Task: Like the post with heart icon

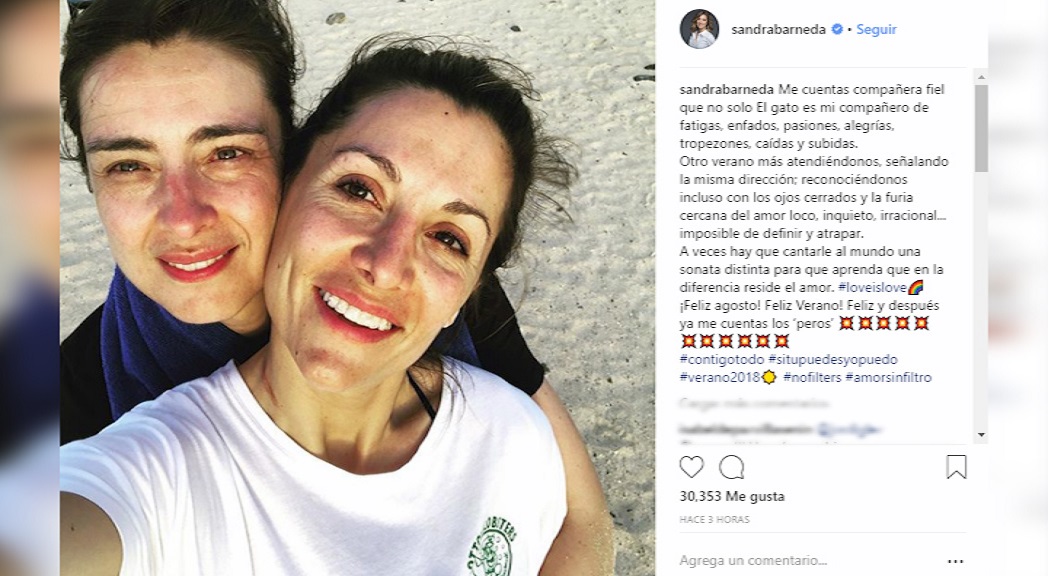Action: click(x=691, y=467)
